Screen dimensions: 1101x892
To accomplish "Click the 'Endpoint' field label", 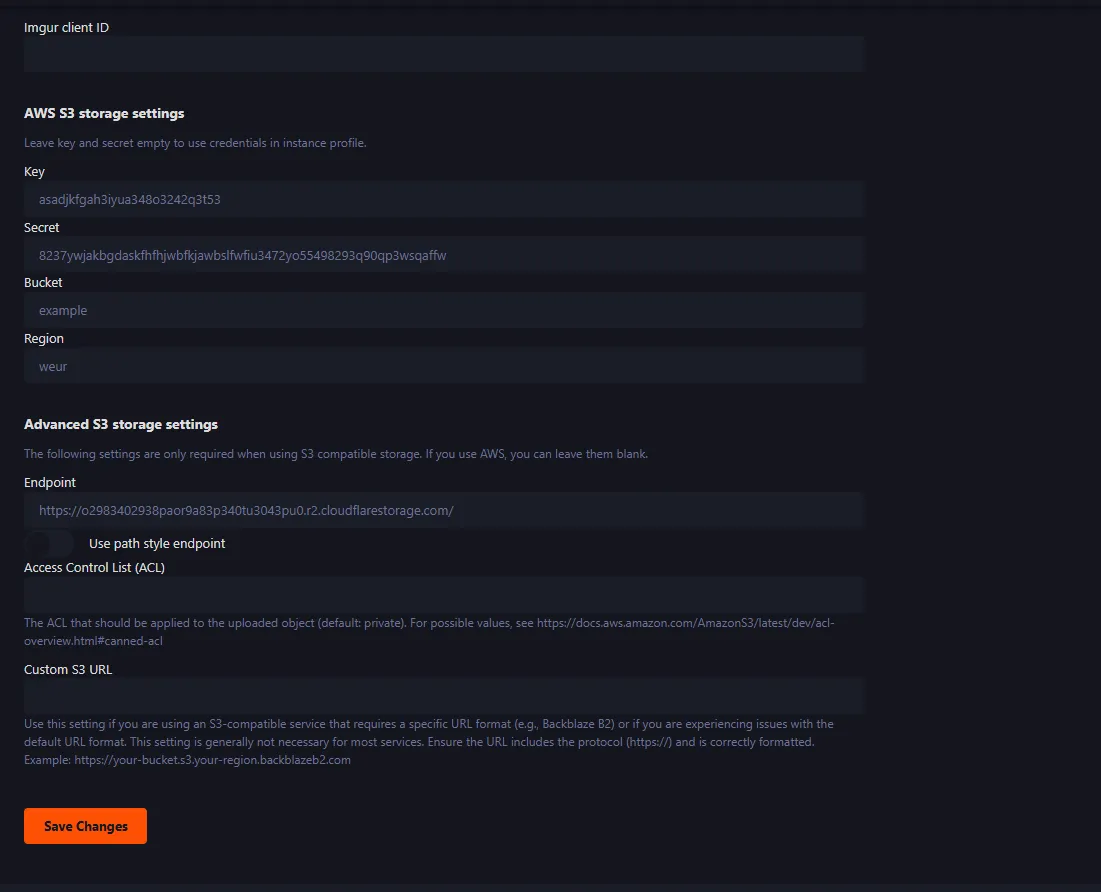I will 50,483.
